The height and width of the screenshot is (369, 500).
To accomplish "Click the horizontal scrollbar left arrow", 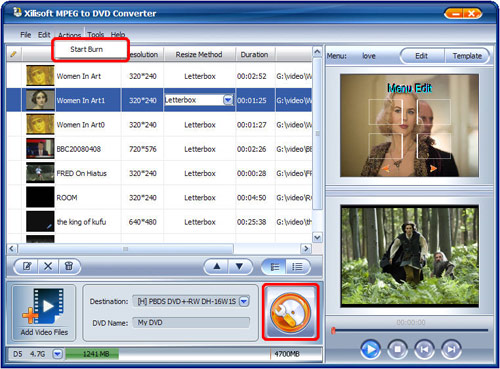I will [12, 249].
